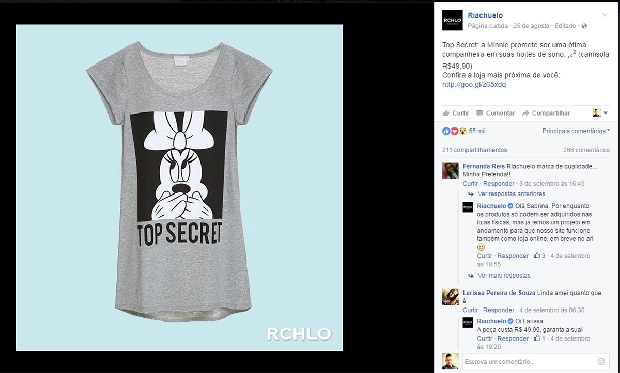Click Responder under Larissa's comment
This screenshot has width=620, height=373.
pos(499,310)
